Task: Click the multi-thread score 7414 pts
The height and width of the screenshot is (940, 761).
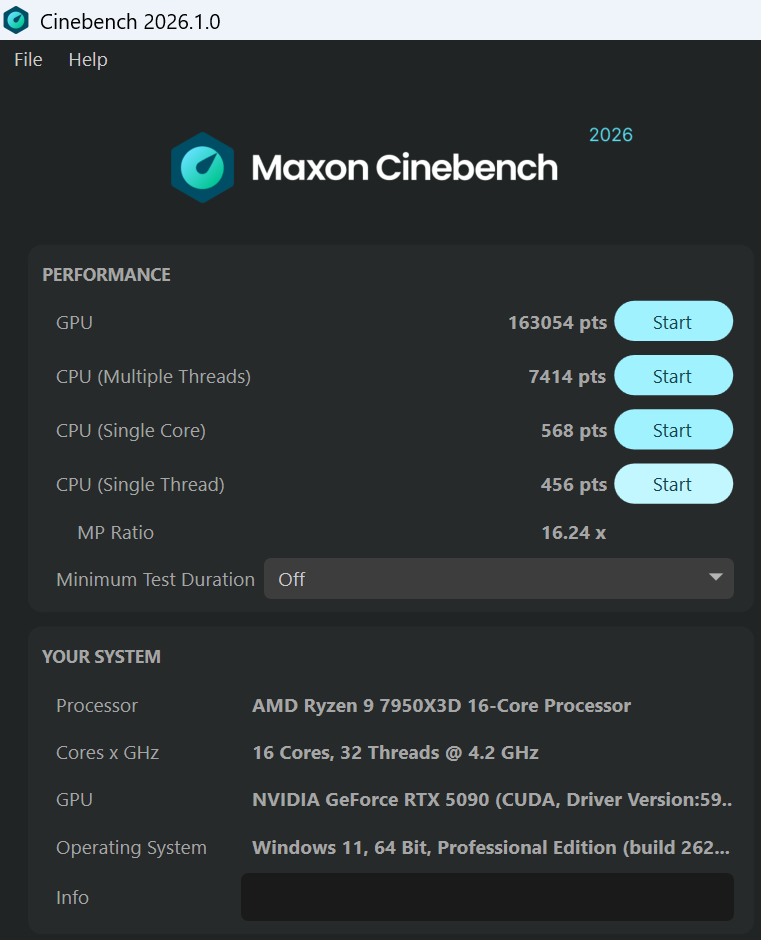Action: [567, 376]
